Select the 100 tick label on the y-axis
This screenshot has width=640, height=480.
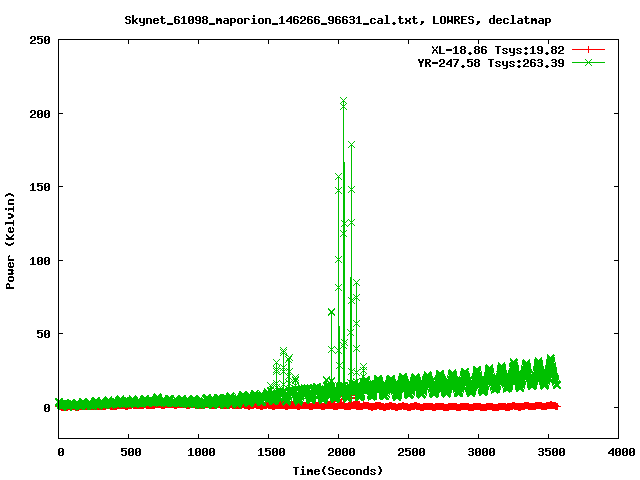[40, 261]
